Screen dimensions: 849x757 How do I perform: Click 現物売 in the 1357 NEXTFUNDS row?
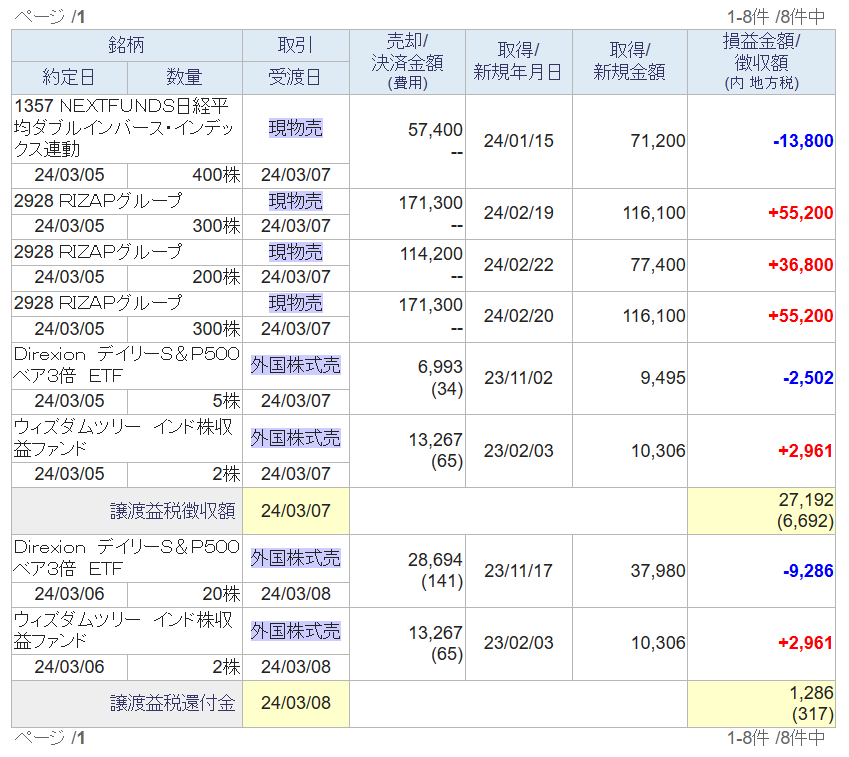(296, 128)
